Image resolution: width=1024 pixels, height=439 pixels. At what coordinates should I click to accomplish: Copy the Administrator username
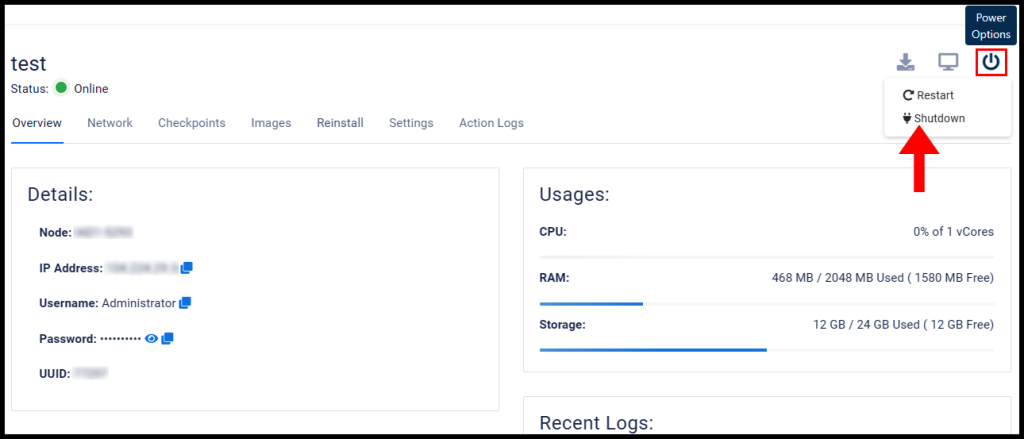pos(185,303)
